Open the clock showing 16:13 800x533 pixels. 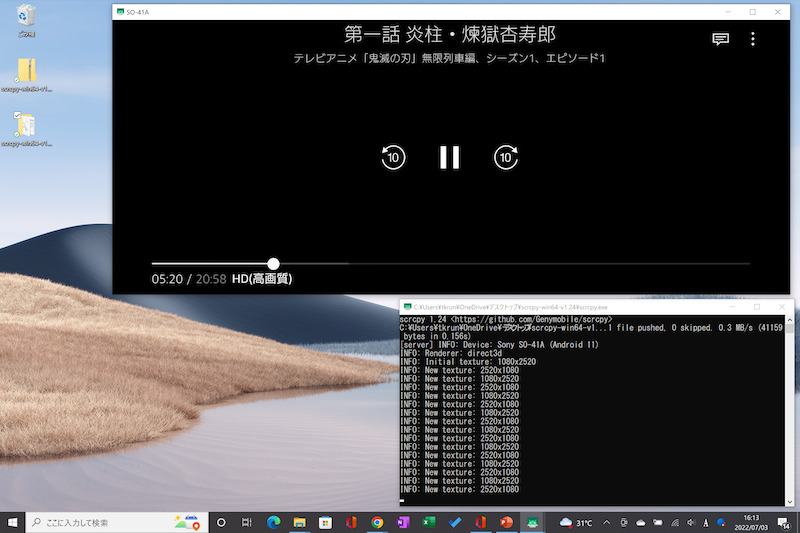(x=756, y=522)
